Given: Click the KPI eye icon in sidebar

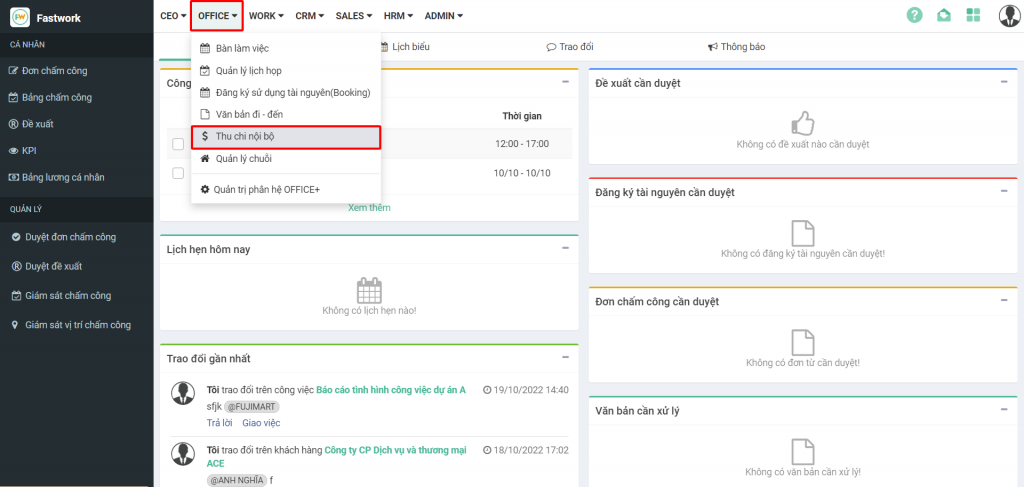Looking at the screenshot, I should (13, 151).
